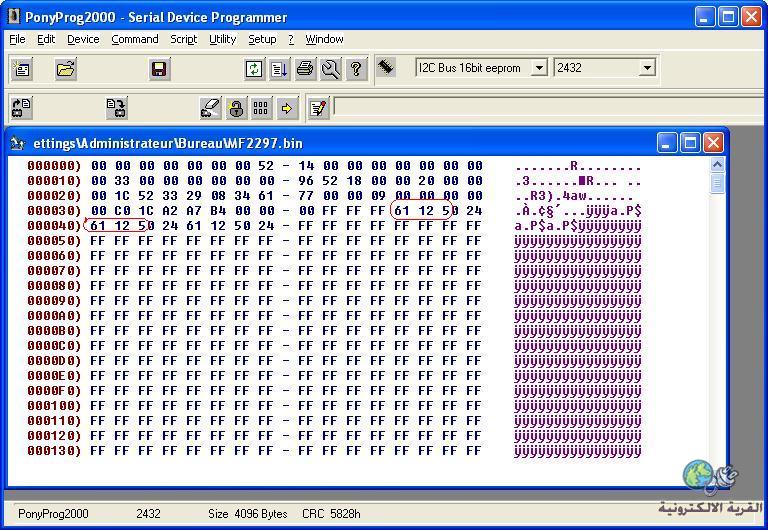Screen dimensions: 768x530
Task: Open a device file with folder icon
Action: (66, 69)
